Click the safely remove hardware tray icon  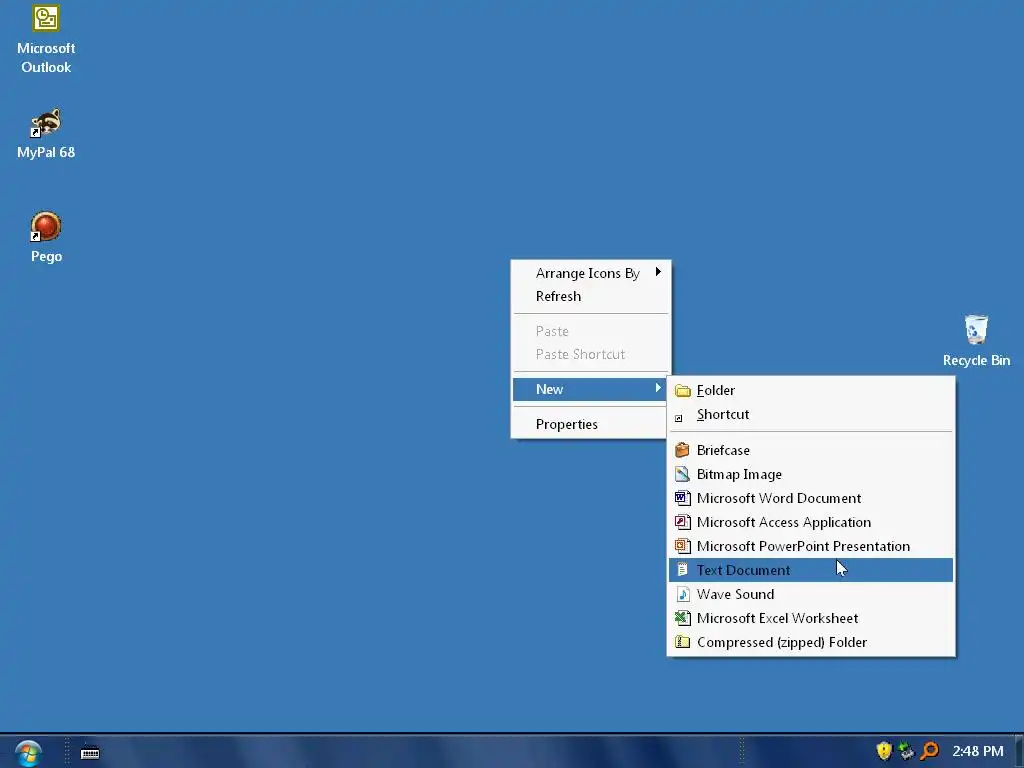(906, 751)
